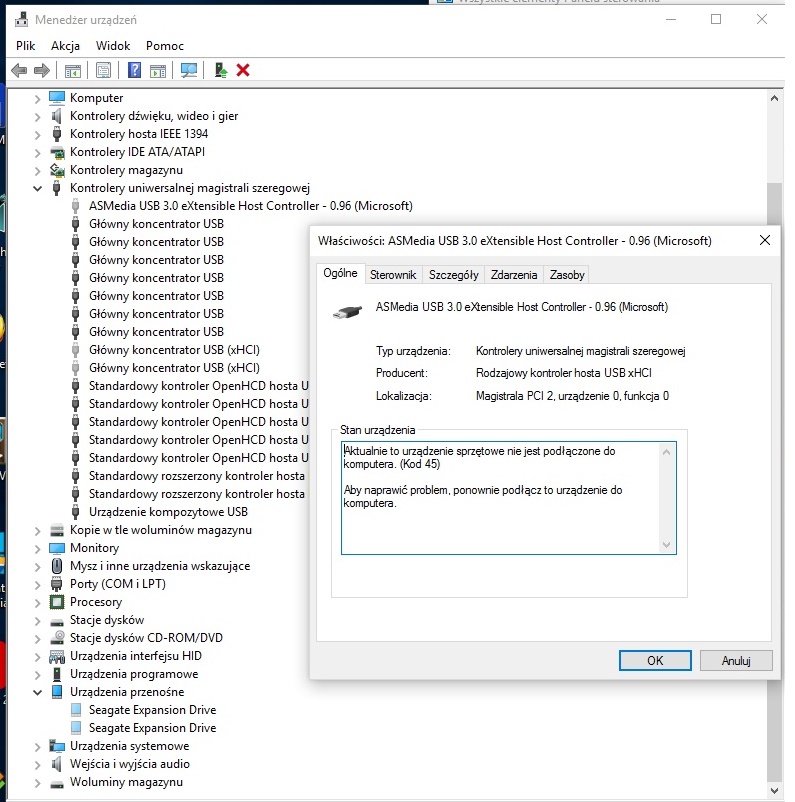Click the Urządzenia systemowe icon
Image resolution: width=795 pixels, height=802 pixels.
(57, 746)
